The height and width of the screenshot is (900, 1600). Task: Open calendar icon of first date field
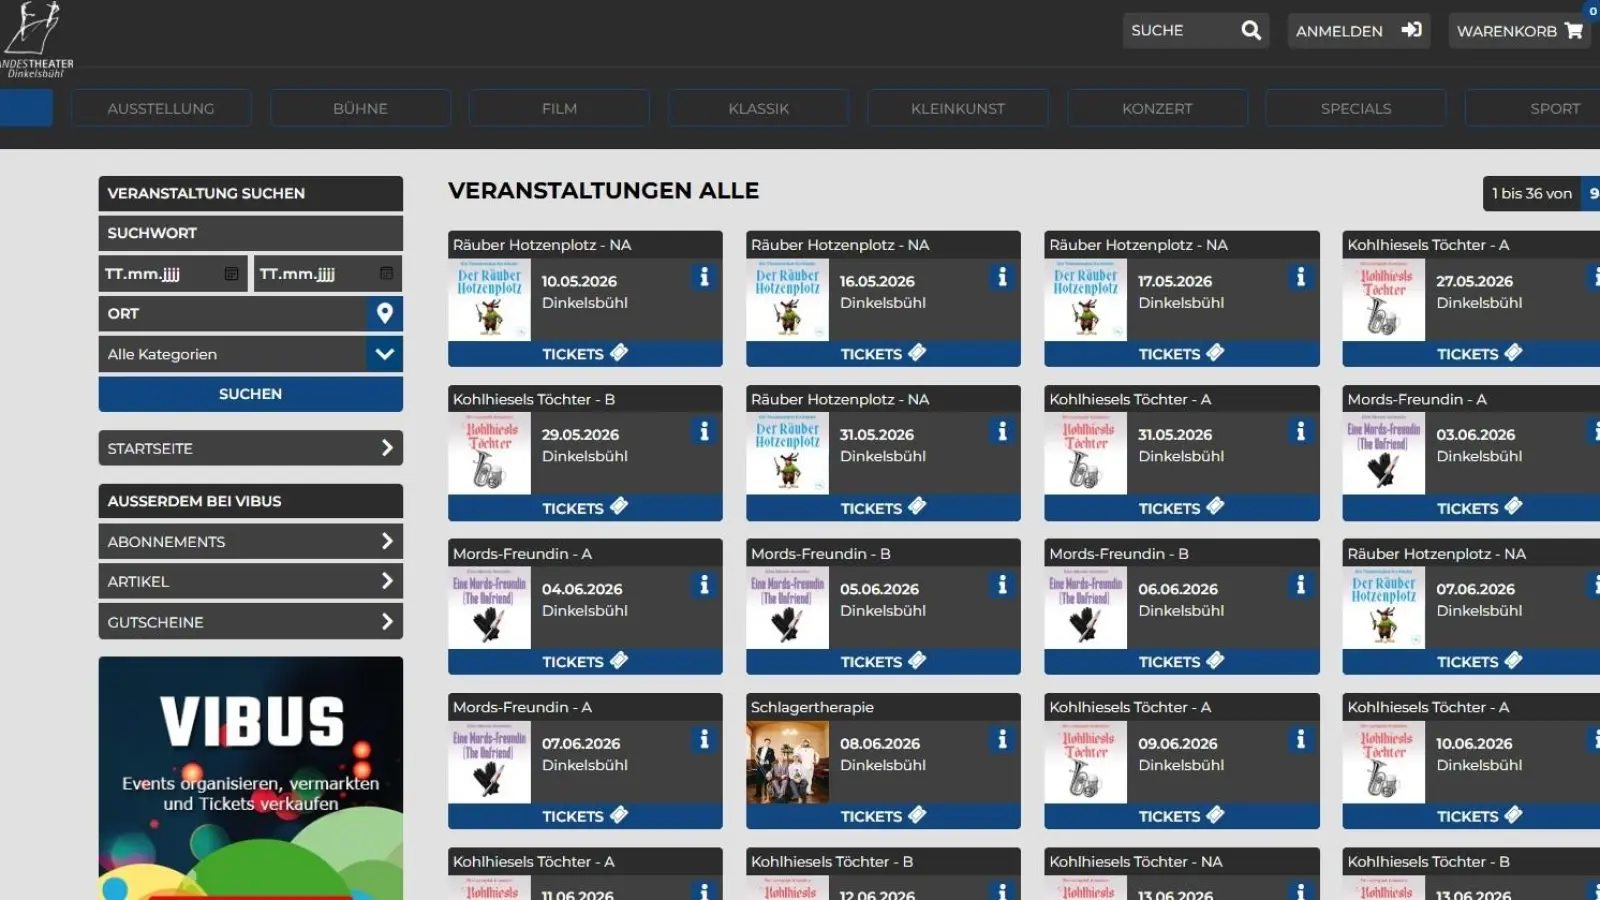click(x=231, y=273)
